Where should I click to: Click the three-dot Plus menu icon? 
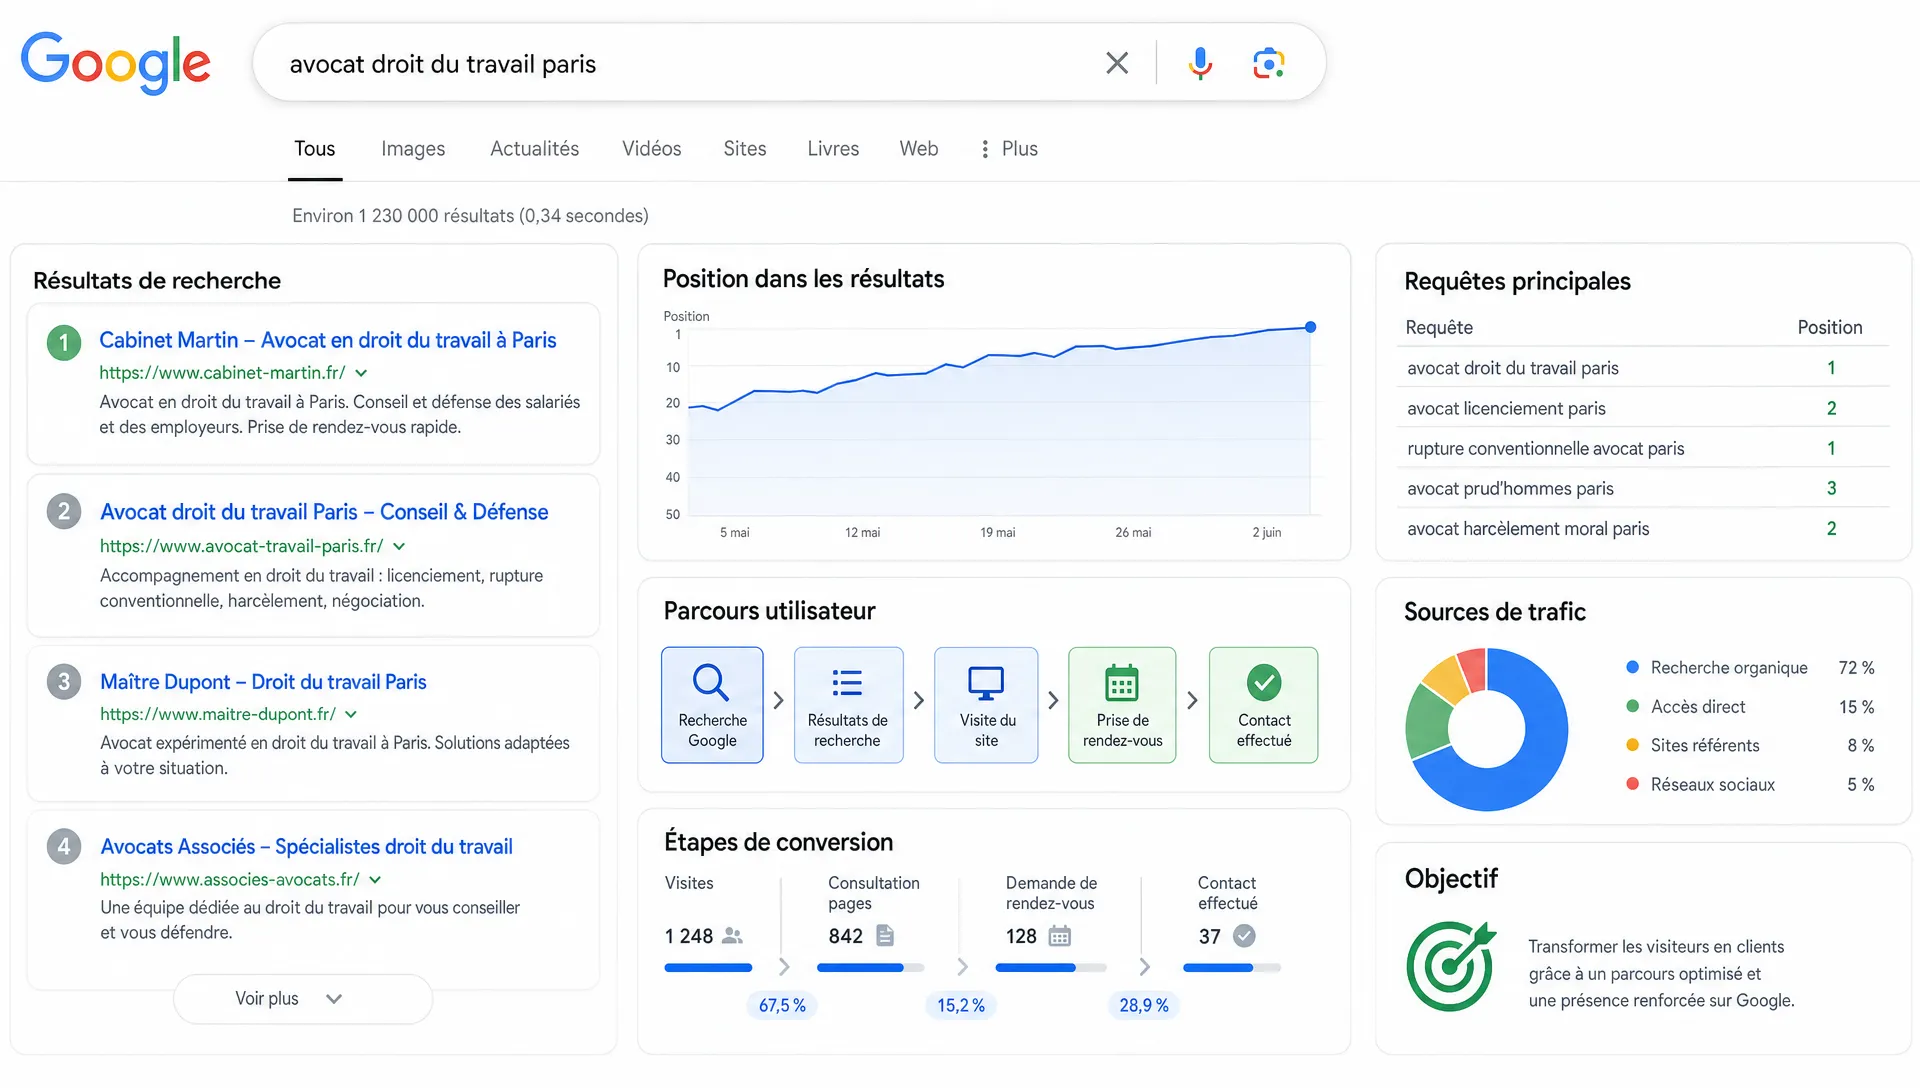(985, 149)
